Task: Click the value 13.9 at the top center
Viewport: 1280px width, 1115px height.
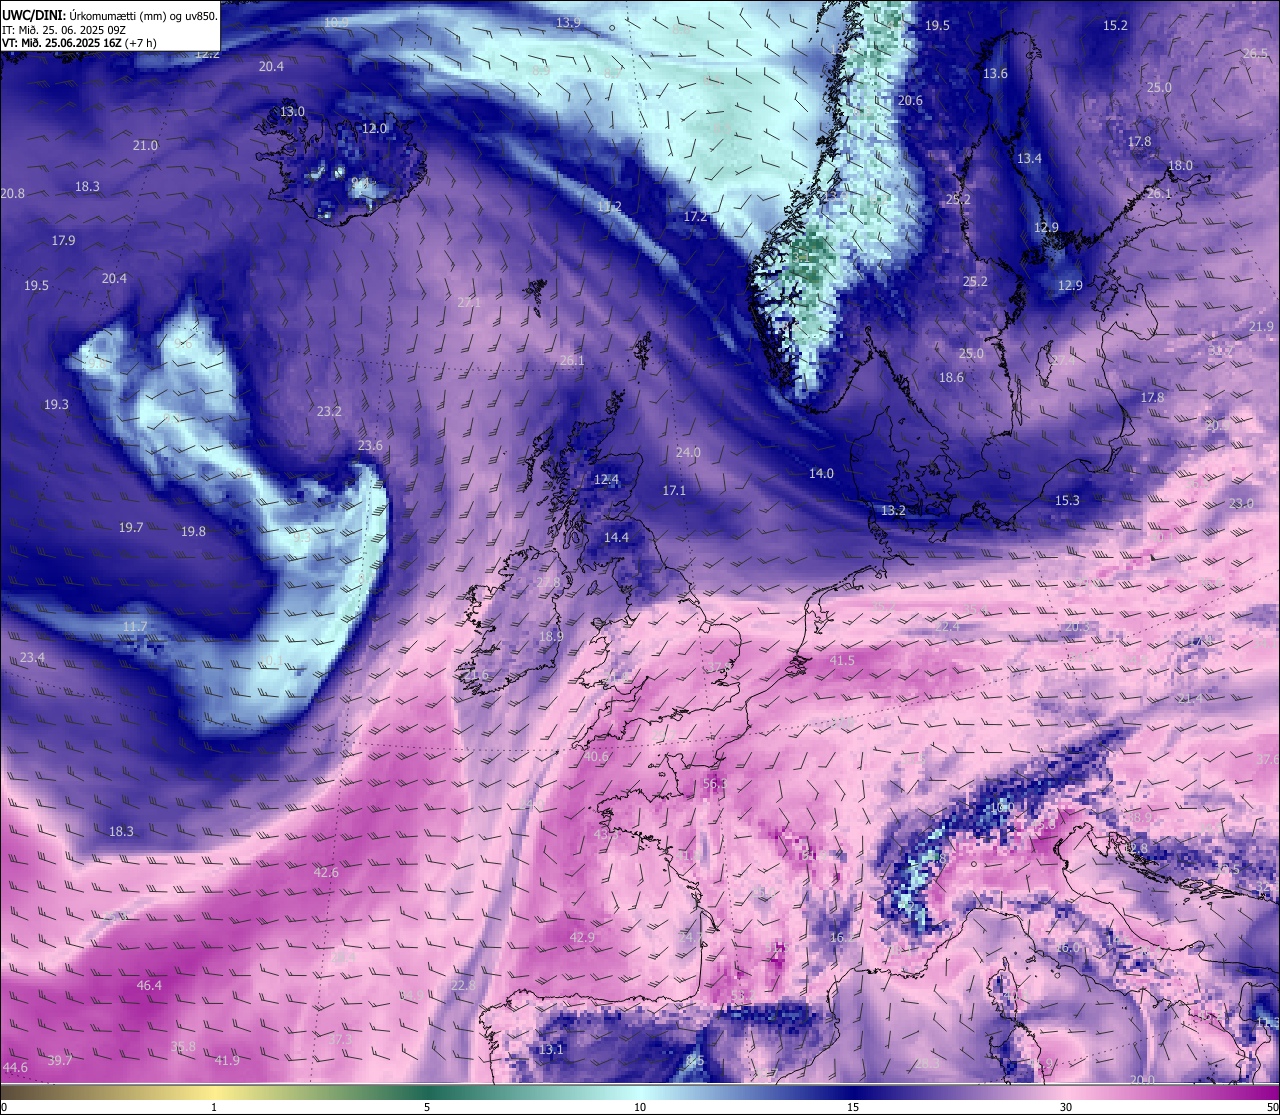Action: 568,23
